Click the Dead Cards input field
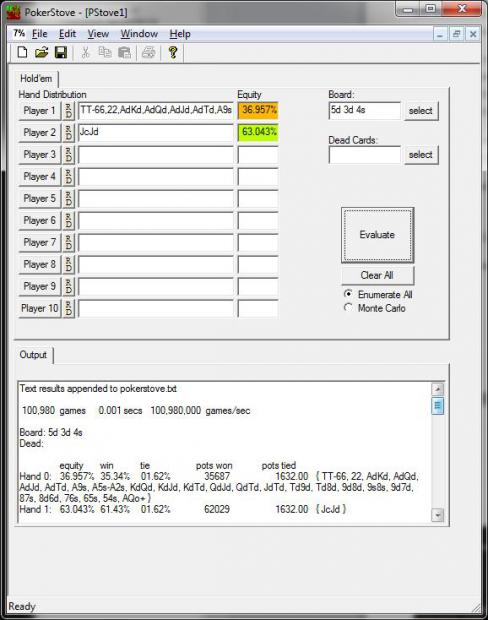The image size is (488, 620). (x=364, y=155)
